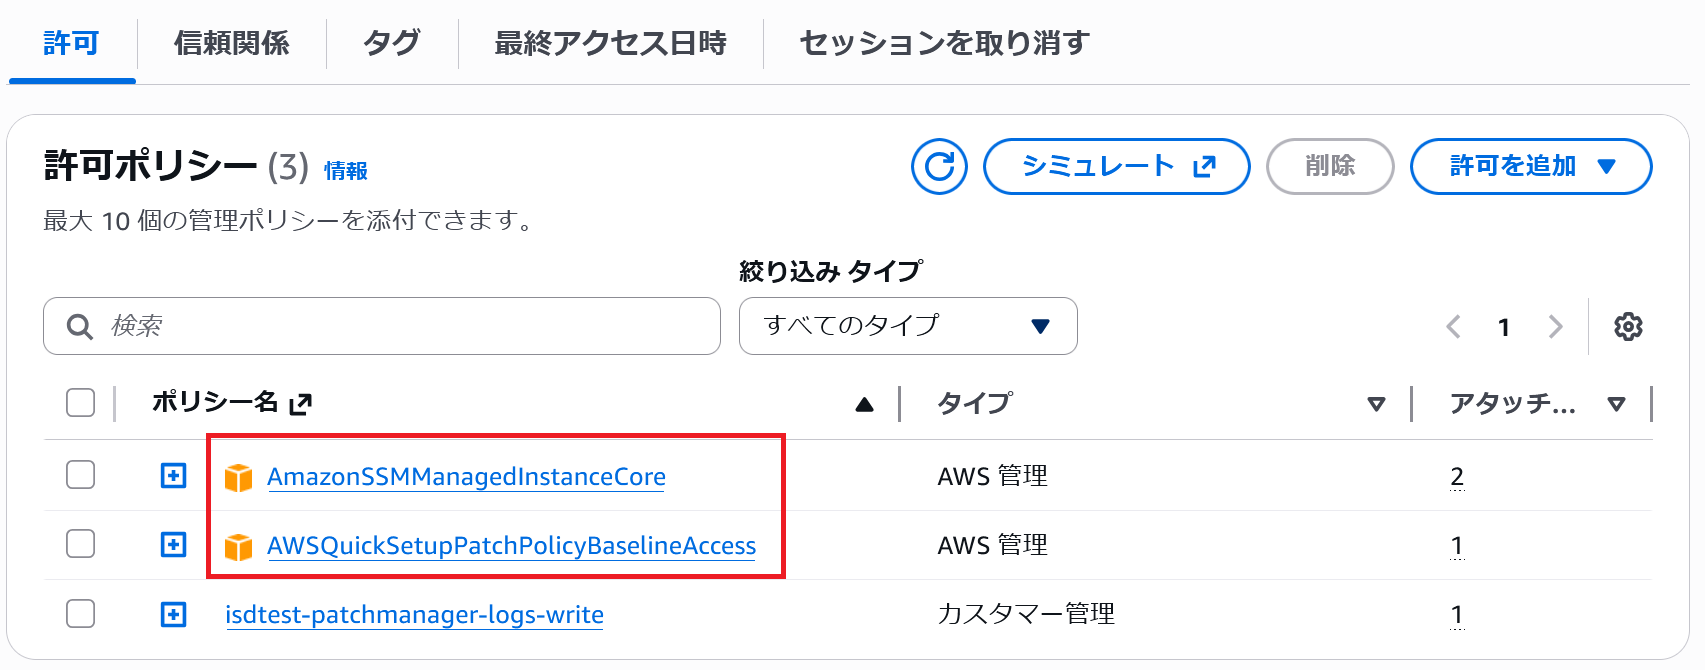Image resolution: width=1705 pixels, height=670 pixels.
Task: Click the external link icon beside ポリシー名
Action: tap(301, 404)
